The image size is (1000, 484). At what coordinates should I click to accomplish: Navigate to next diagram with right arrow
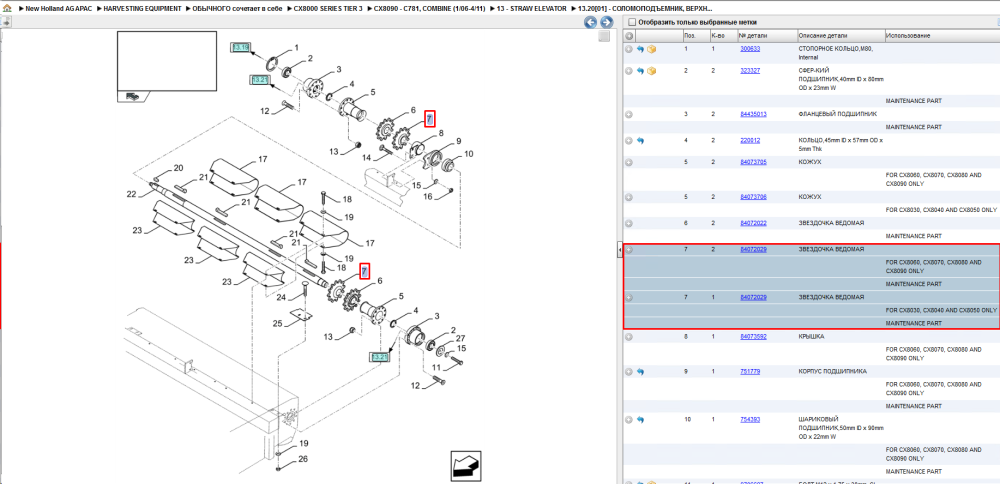coord(605,22)
